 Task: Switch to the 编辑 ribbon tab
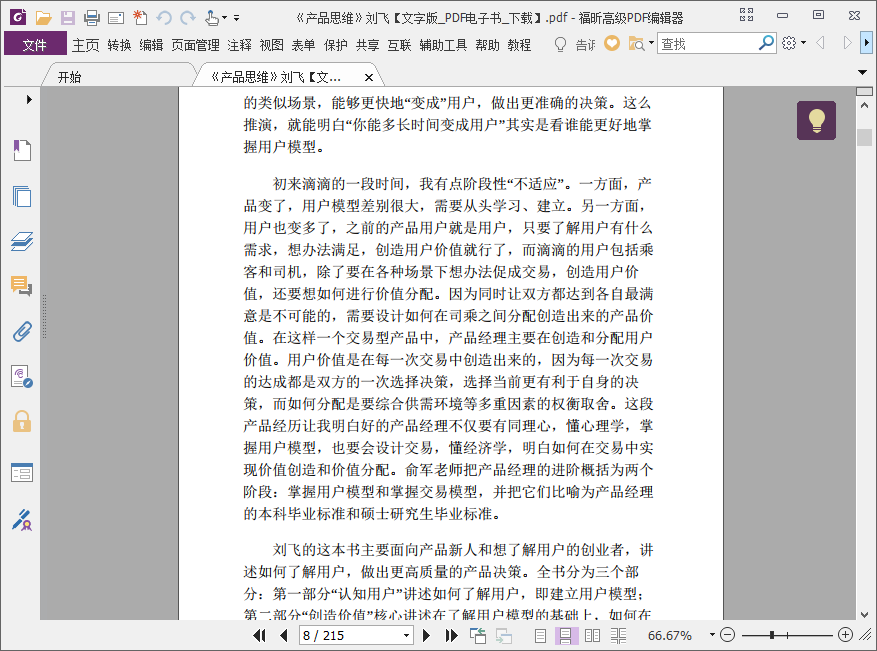(151, 45)
